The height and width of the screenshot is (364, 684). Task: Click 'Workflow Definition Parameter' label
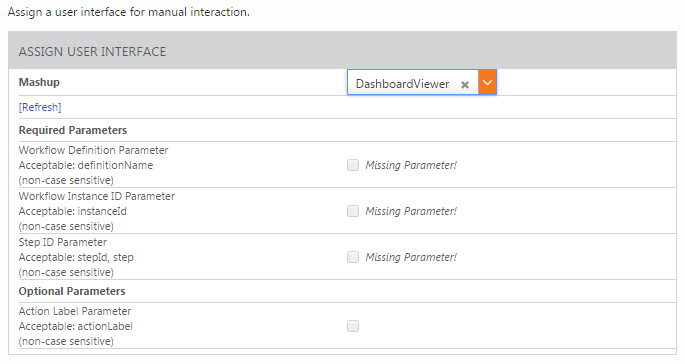93,150
